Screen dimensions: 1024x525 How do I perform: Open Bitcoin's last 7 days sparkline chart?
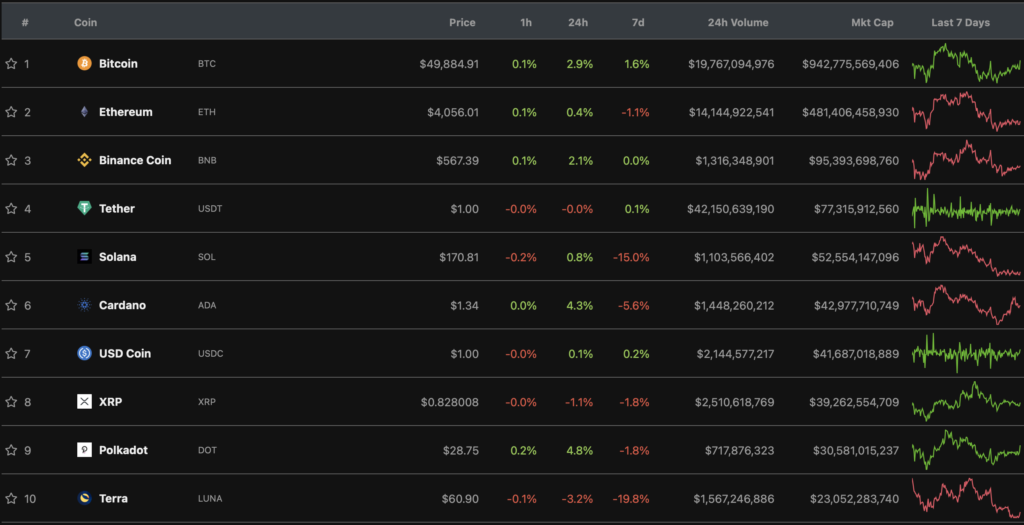coord(965,64)
